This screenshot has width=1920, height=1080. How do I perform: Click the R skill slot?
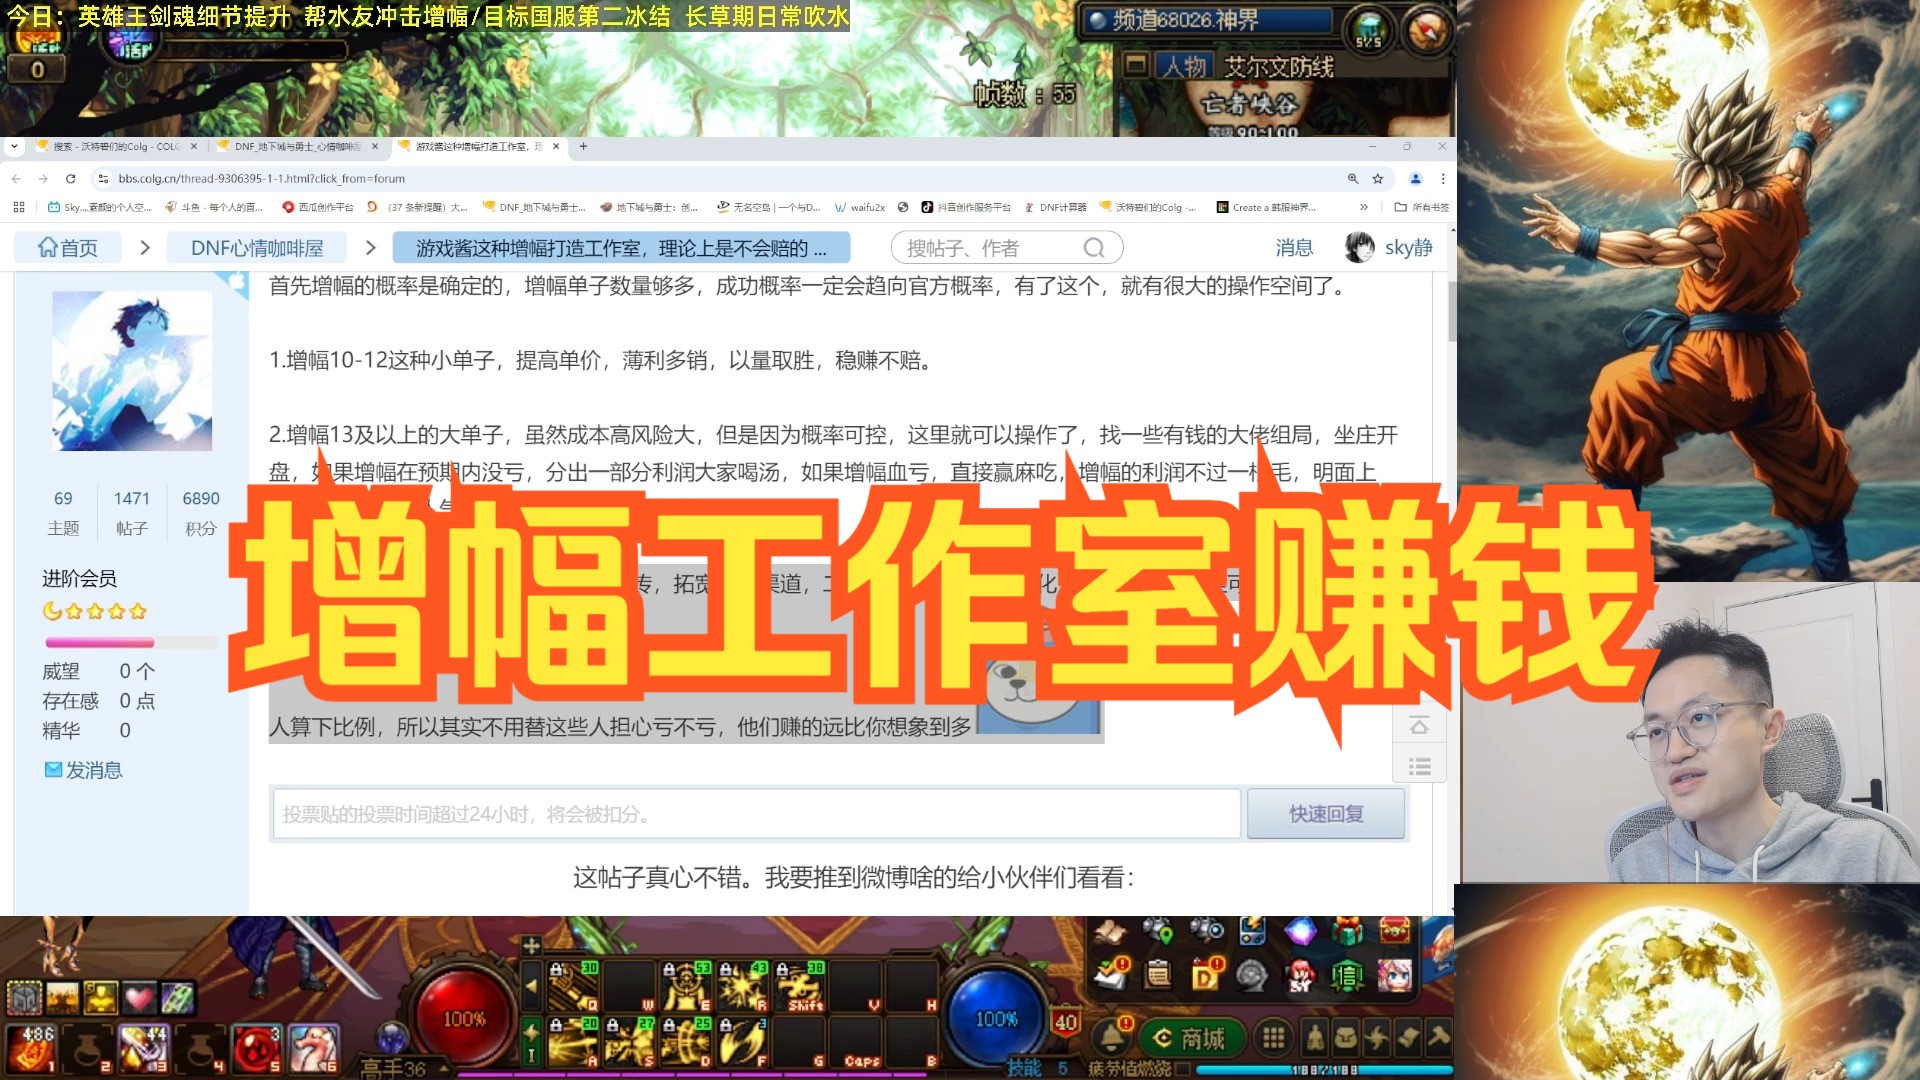[743, 986]
